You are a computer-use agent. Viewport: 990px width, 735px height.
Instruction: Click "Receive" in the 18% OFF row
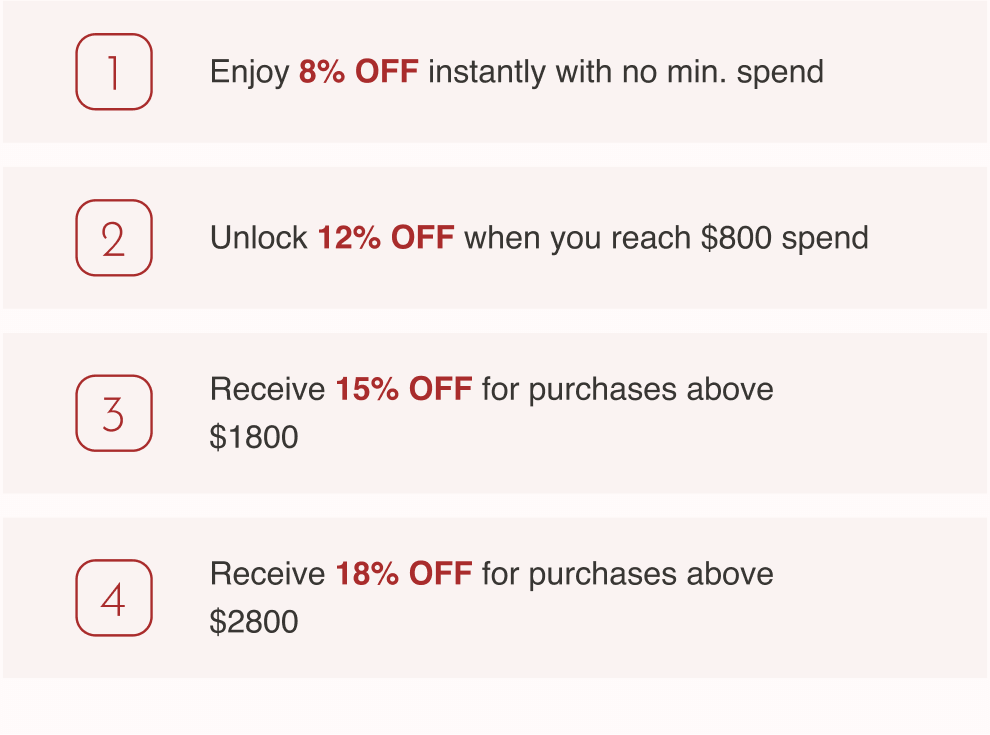coord(267,574)
